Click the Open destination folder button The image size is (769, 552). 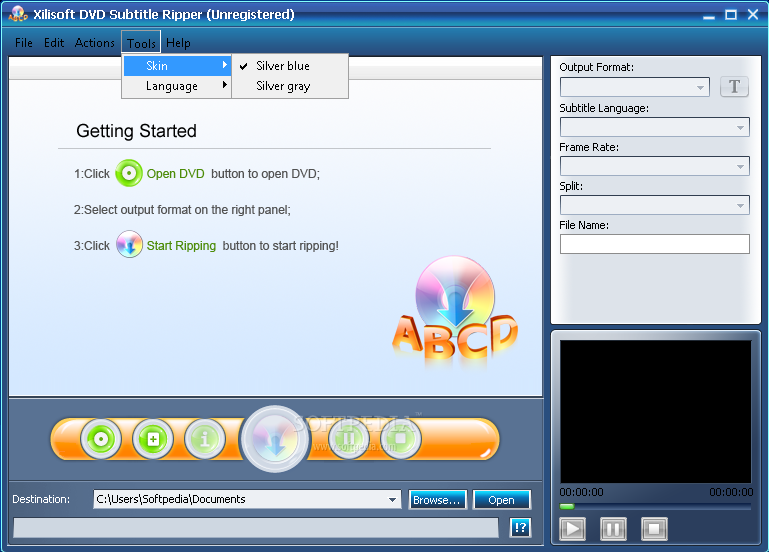pyautogui.click(x=502, y=500)
